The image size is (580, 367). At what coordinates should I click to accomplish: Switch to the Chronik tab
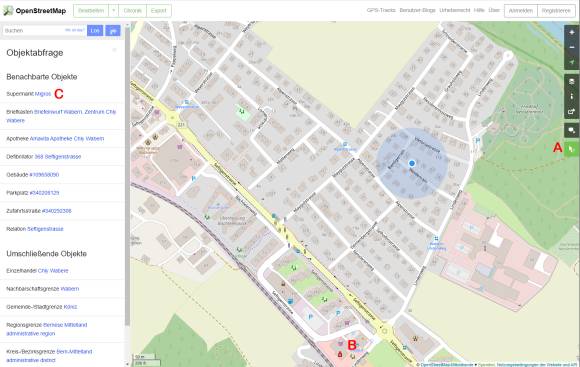coord(132,11)
